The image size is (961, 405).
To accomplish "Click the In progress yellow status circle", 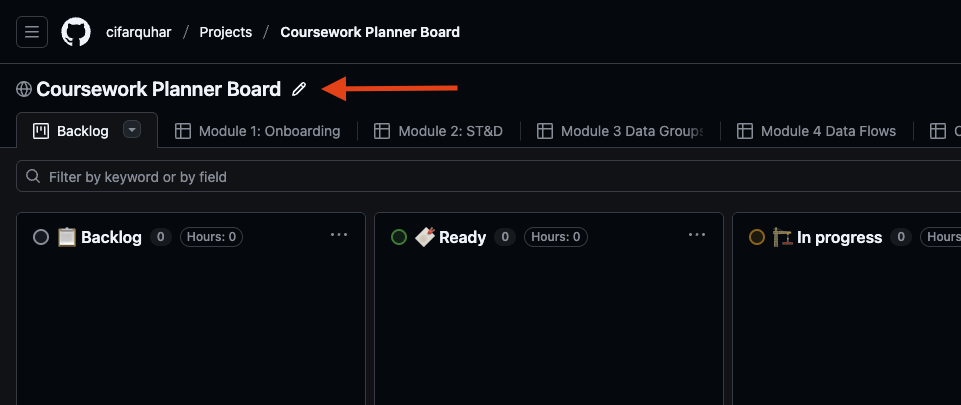I will 757,237.
